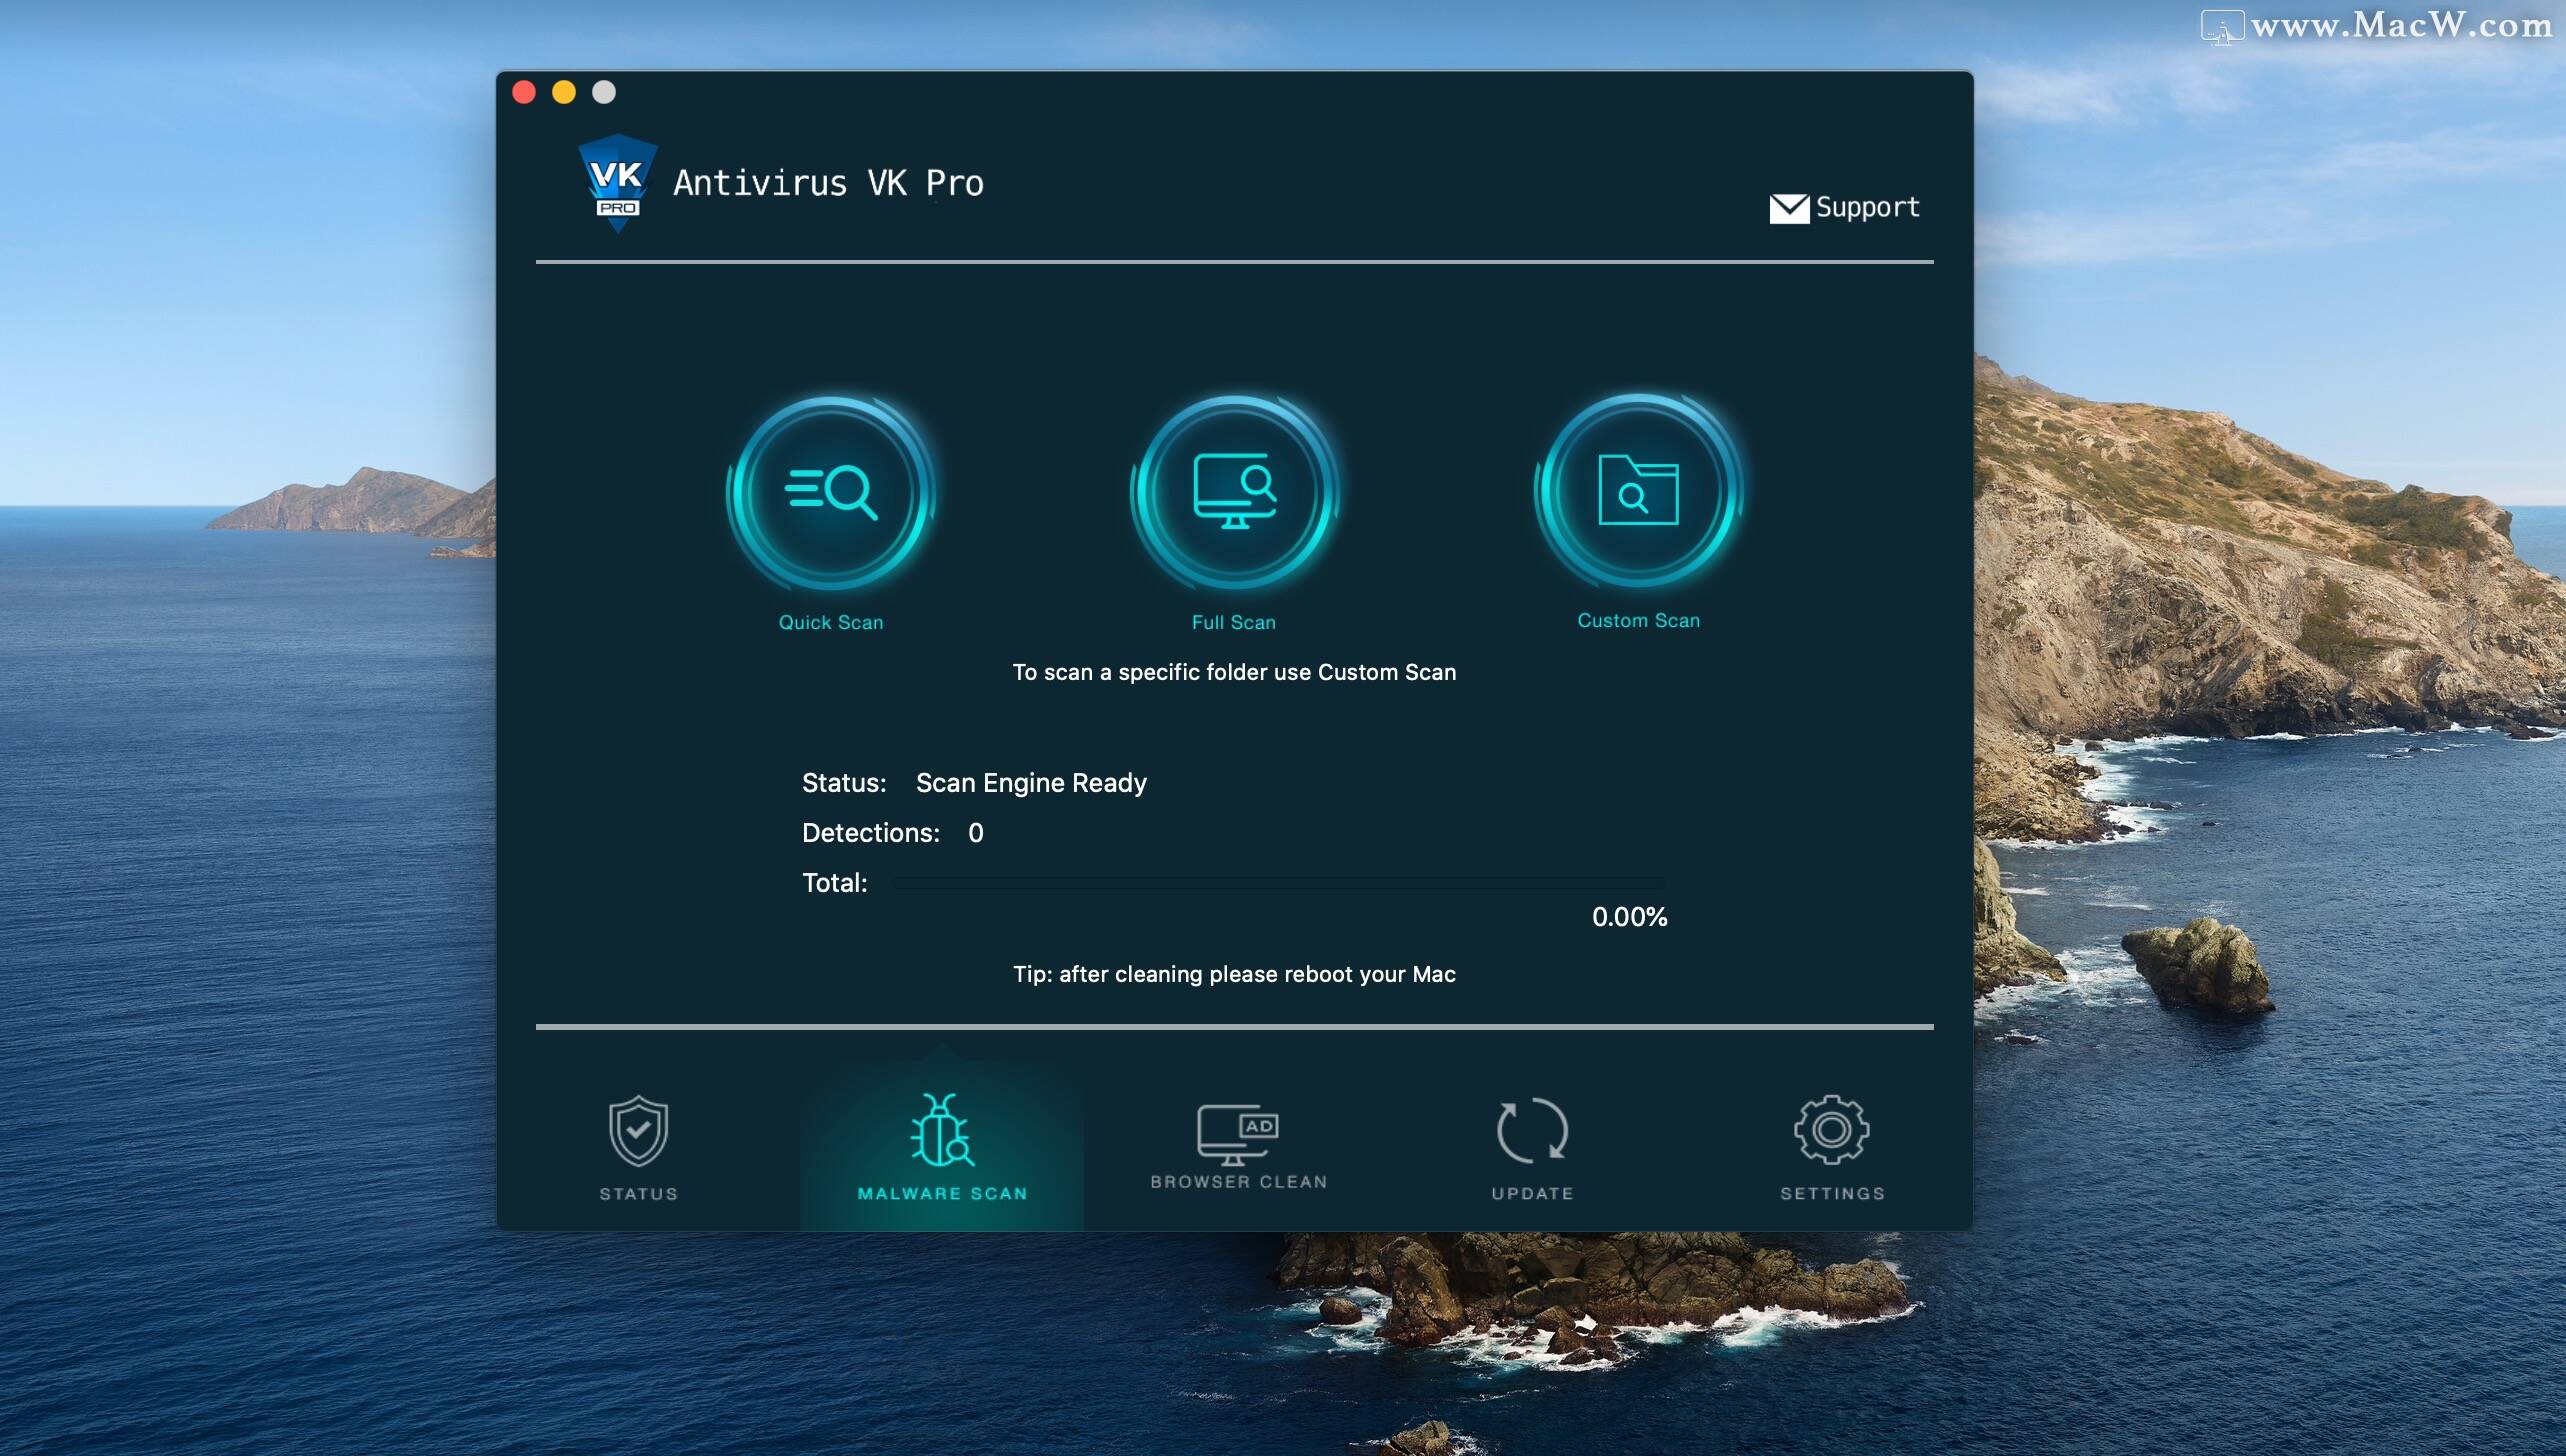Viewport: 2566px width, 1456px height.
Task: Open the Support link text
Action: coord(1868,207)
